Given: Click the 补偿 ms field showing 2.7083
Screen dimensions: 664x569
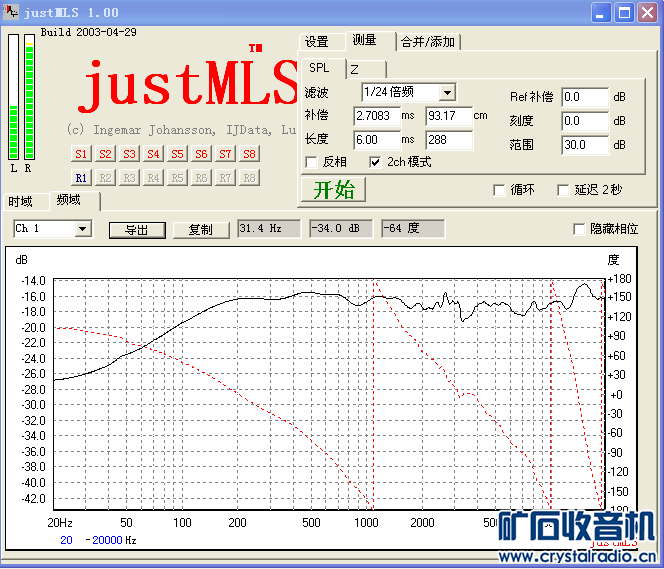Looking at the screenshot, I should click(377, 116).
